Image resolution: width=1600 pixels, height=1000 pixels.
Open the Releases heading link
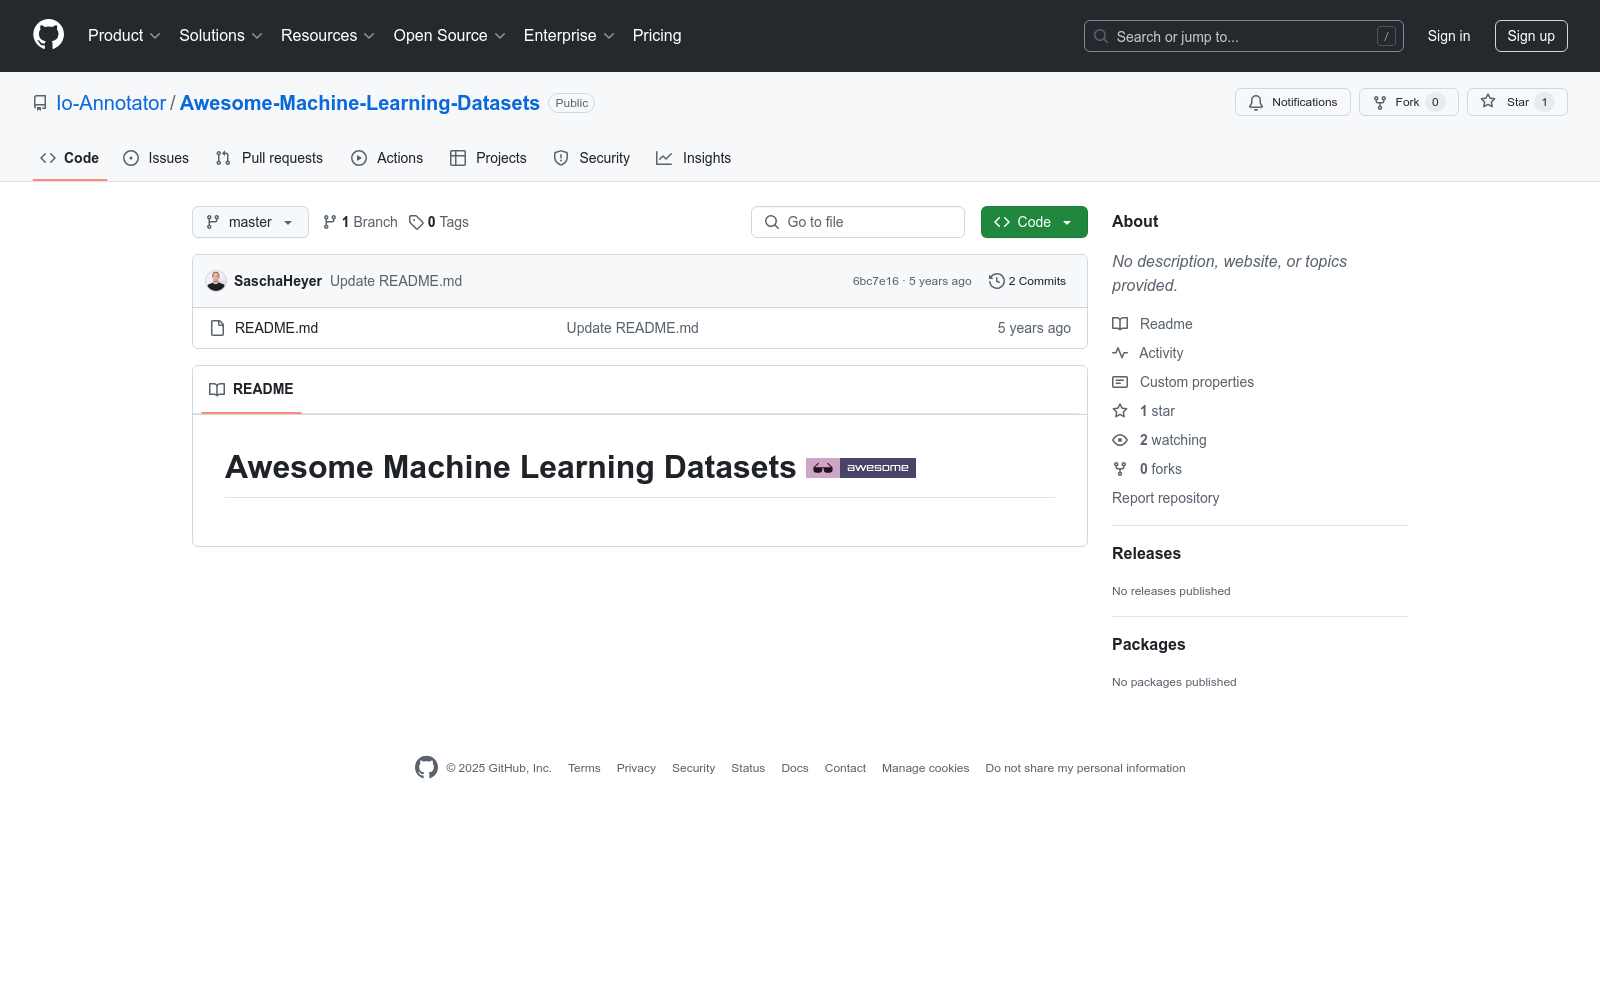click(1146, 553)
